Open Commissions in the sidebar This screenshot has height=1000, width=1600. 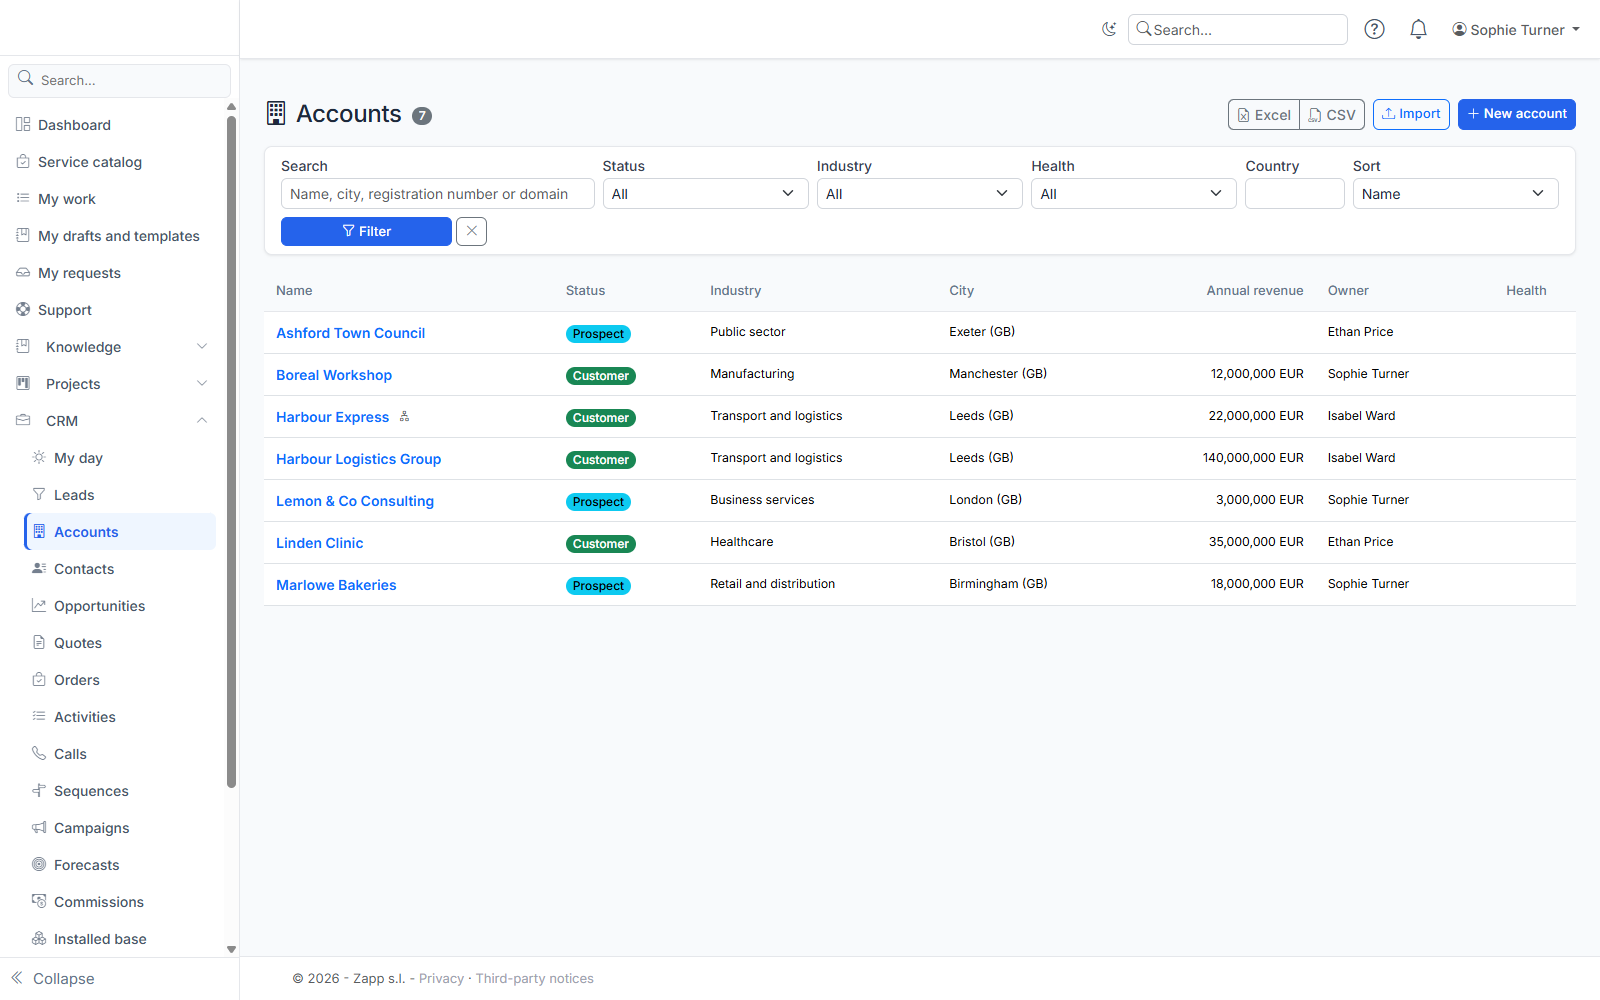(120, 902)
